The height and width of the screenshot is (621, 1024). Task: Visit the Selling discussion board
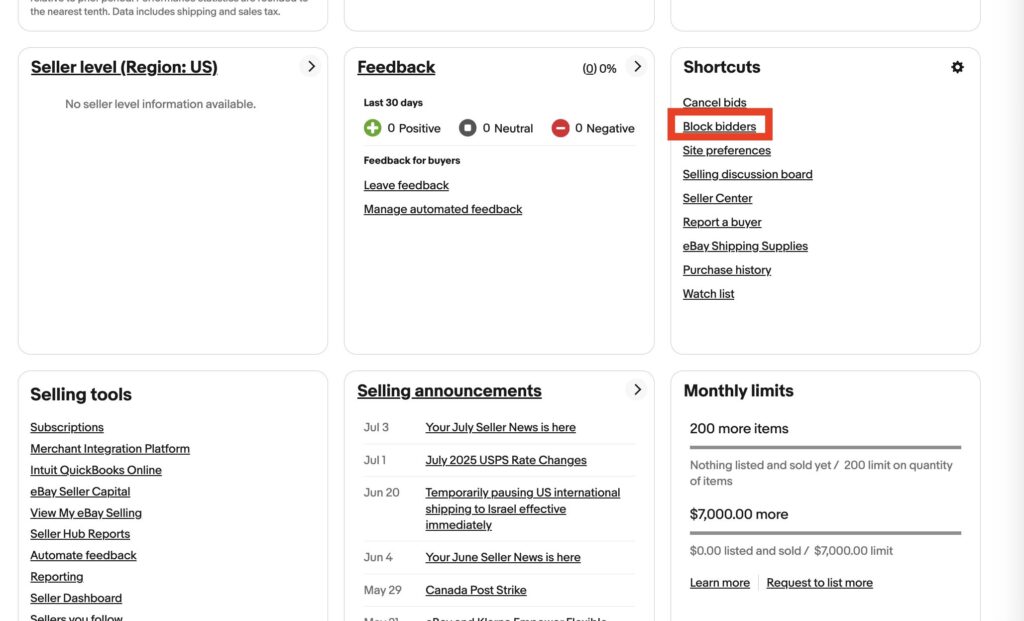[748, 174]
